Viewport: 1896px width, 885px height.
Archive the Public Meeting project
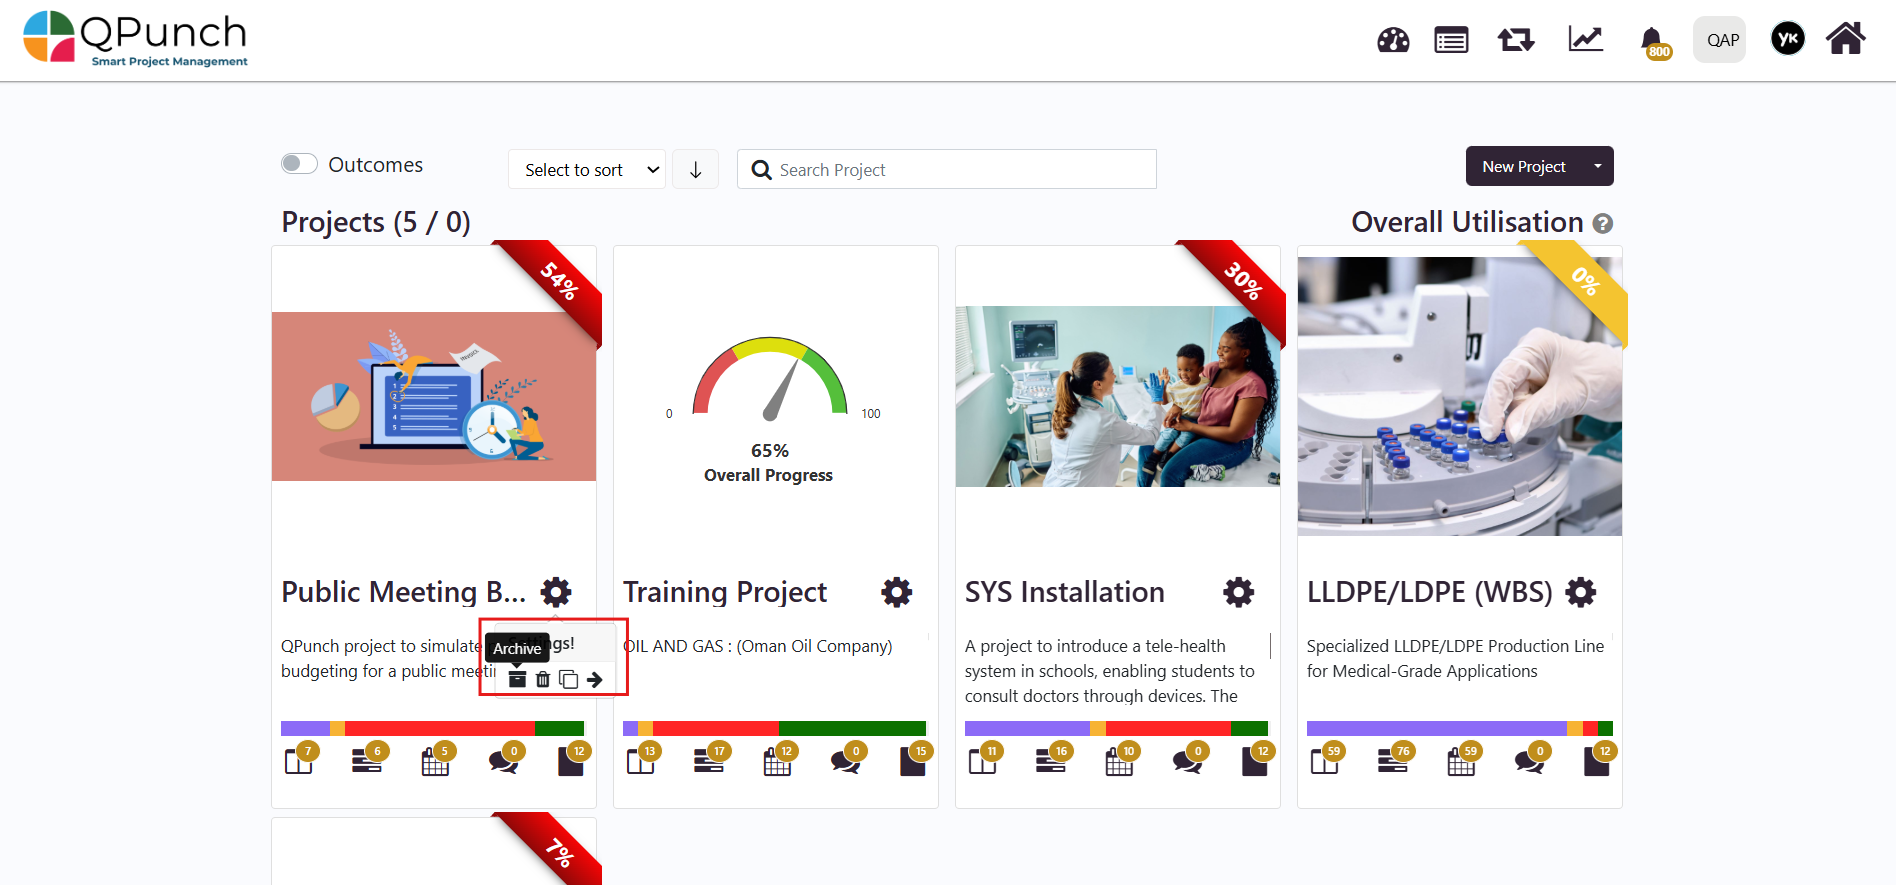point(517,680)
